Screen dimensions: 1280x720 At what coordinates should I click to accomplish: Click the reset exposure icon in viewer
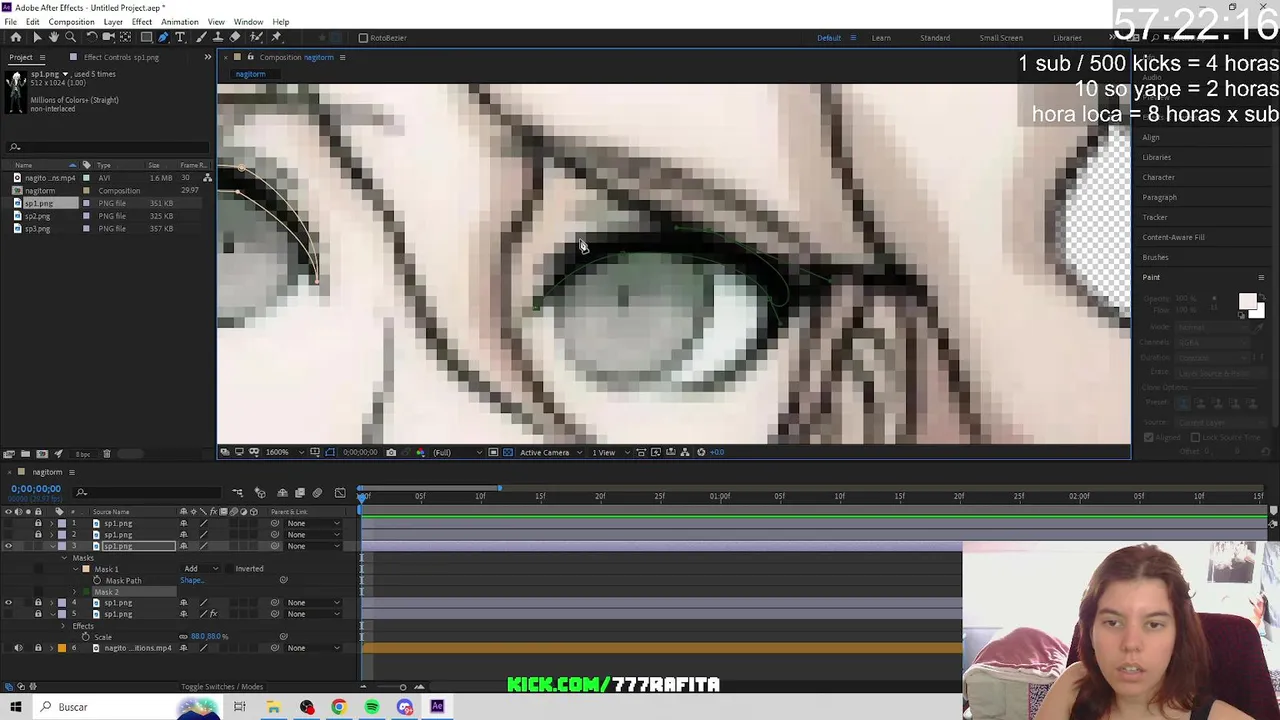click(701, 452)
